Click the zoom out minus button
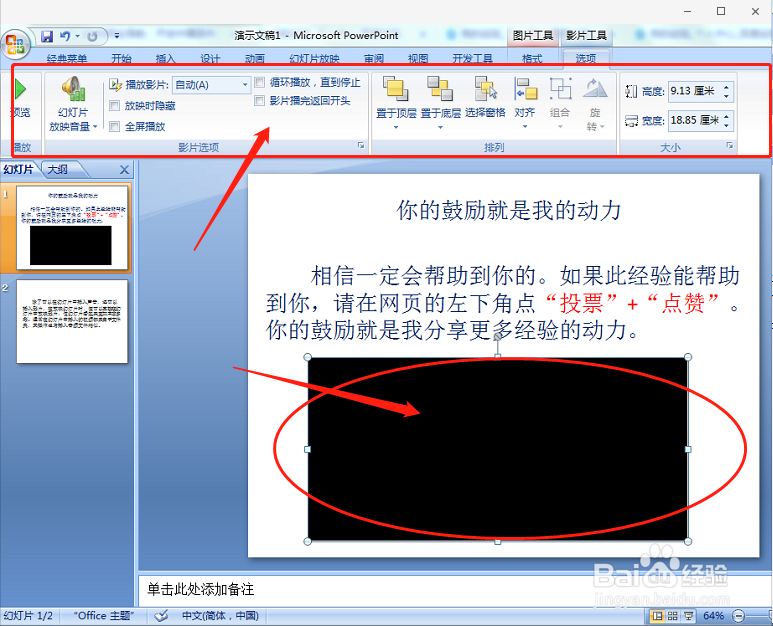Screen dimensions: 773x626 (738, 616)
